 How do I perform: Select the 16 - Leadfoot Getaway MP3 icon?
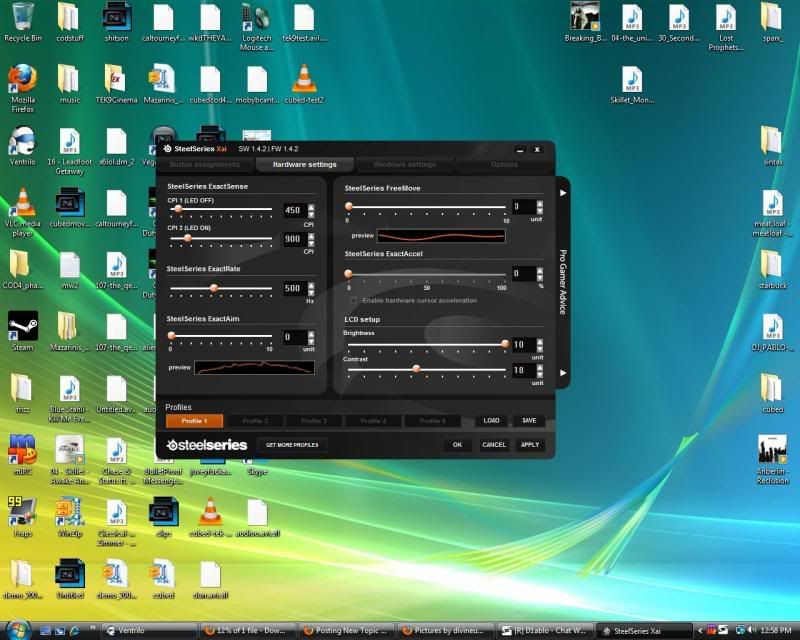click(69, 151)
